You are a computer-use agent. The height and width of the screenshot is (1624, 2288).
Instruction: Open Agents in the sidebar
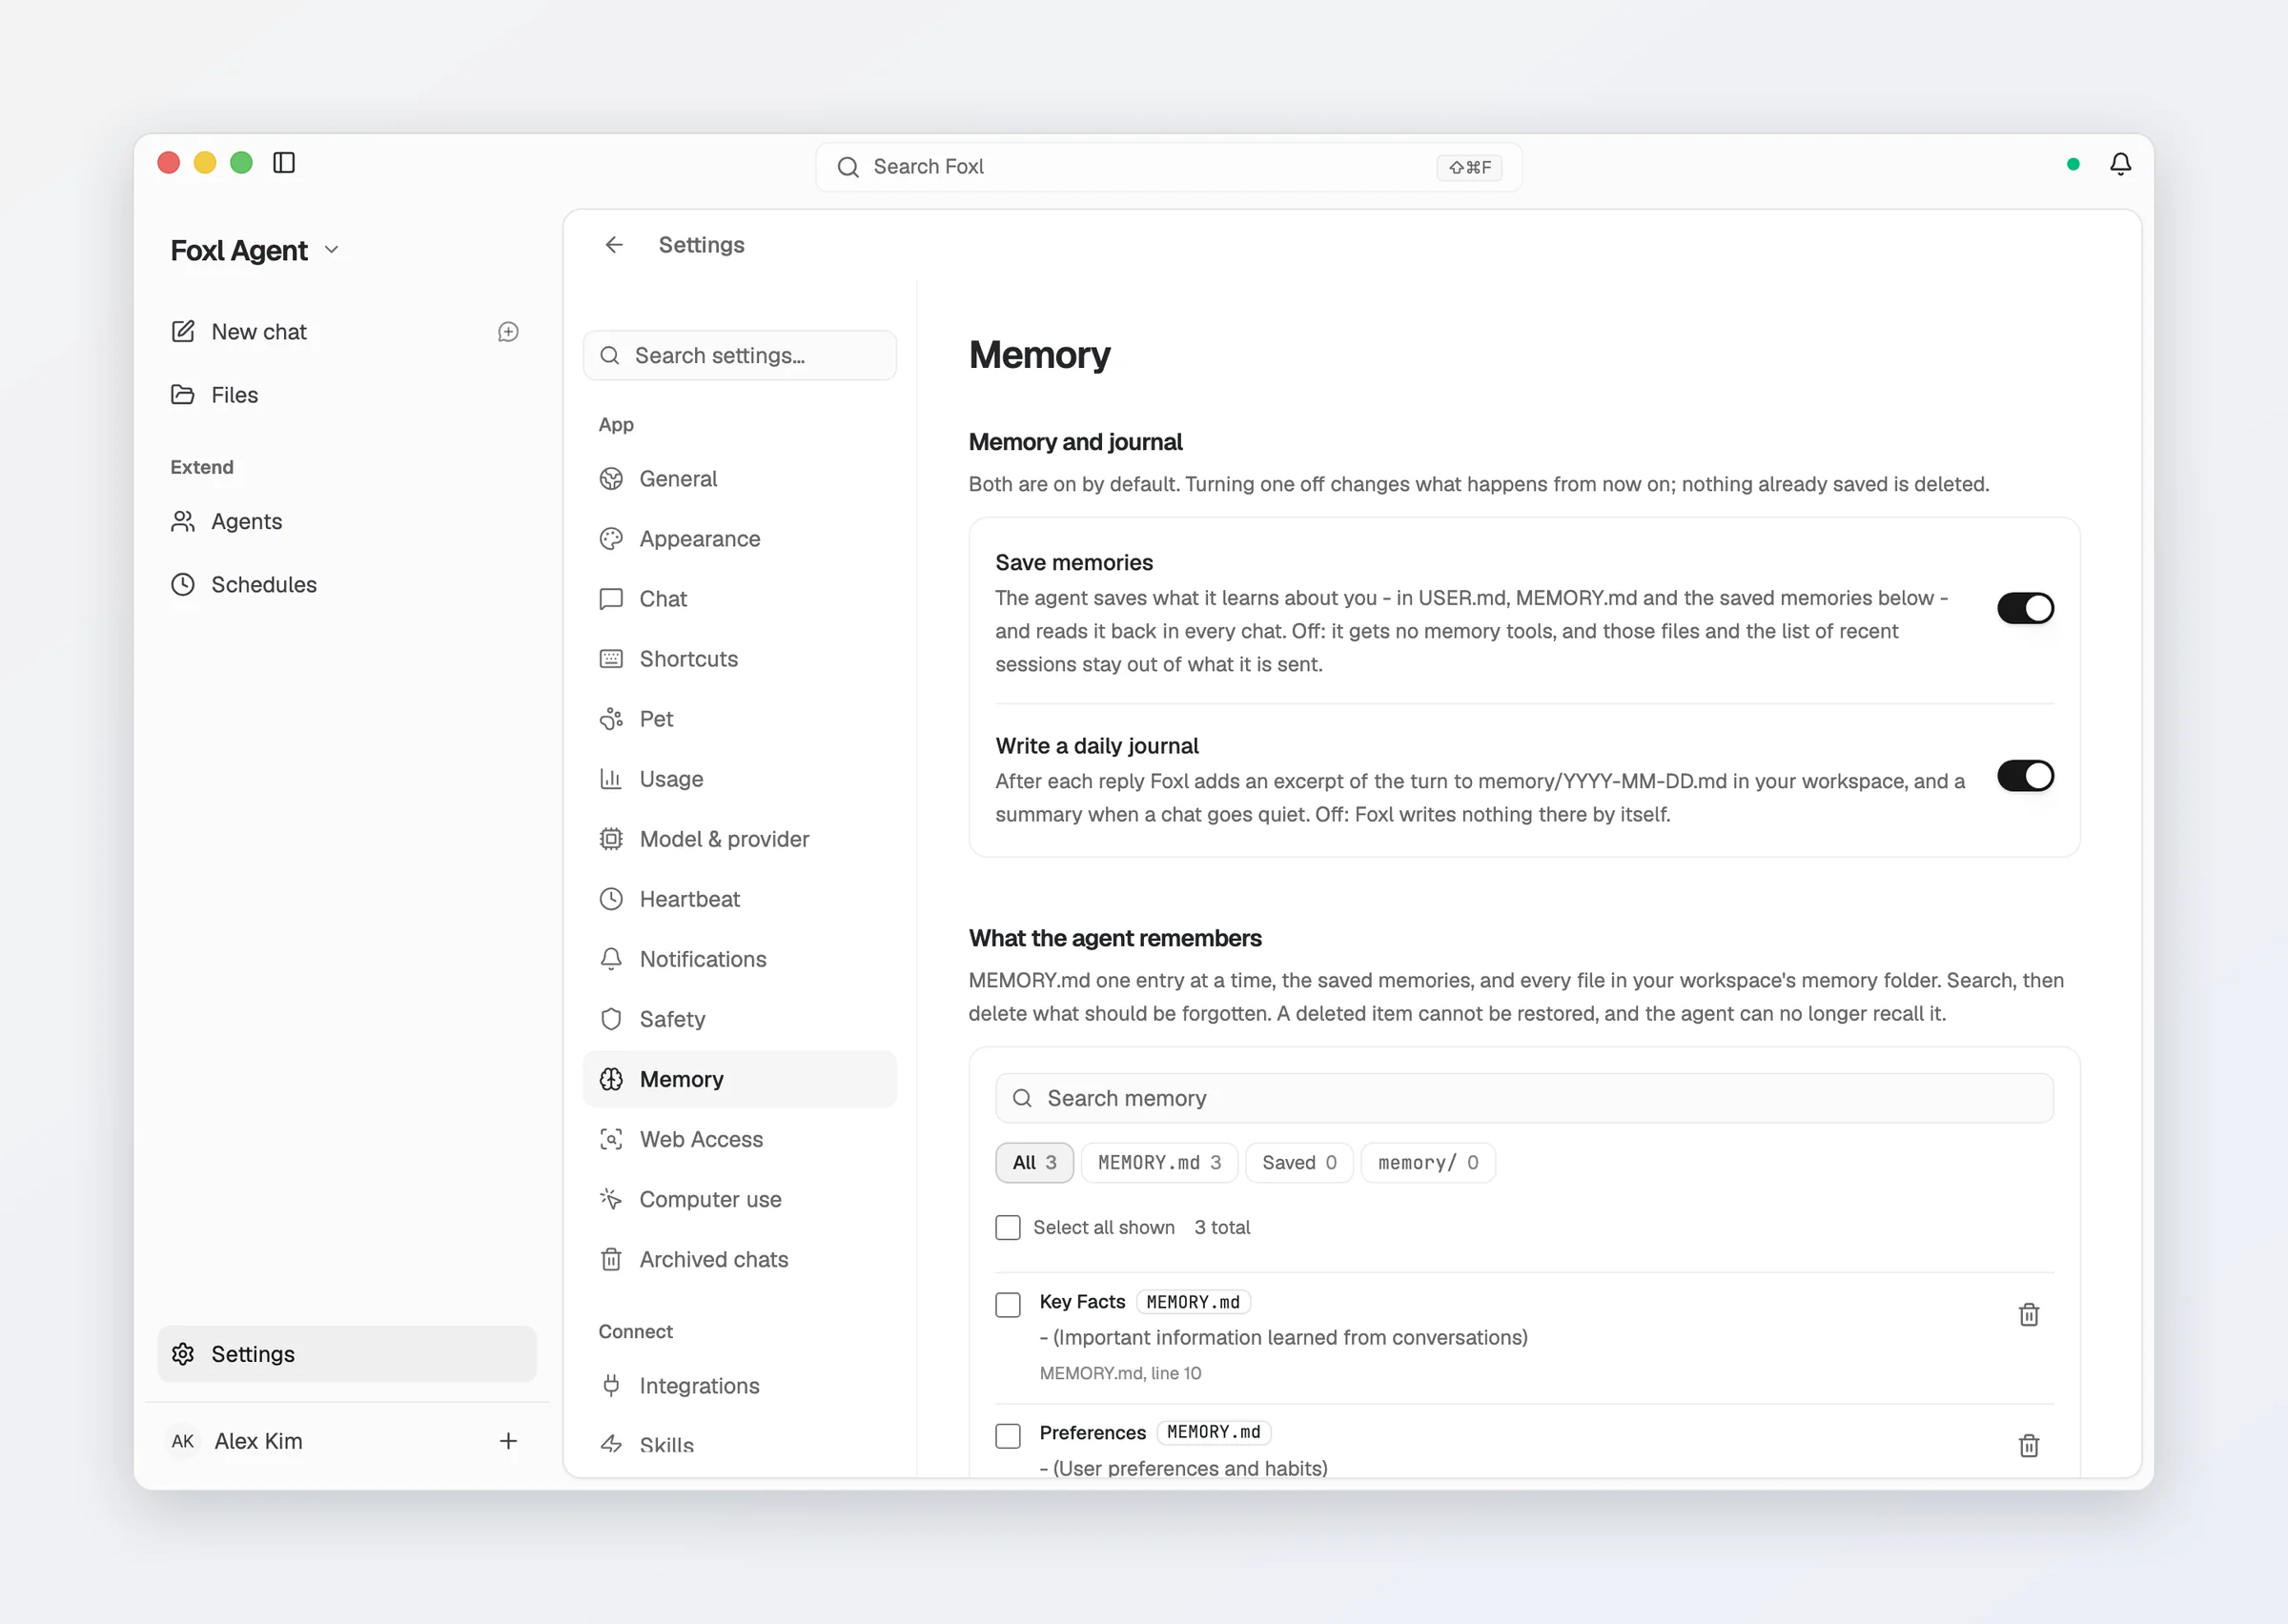pyautogui.click(x=347, y=521)
